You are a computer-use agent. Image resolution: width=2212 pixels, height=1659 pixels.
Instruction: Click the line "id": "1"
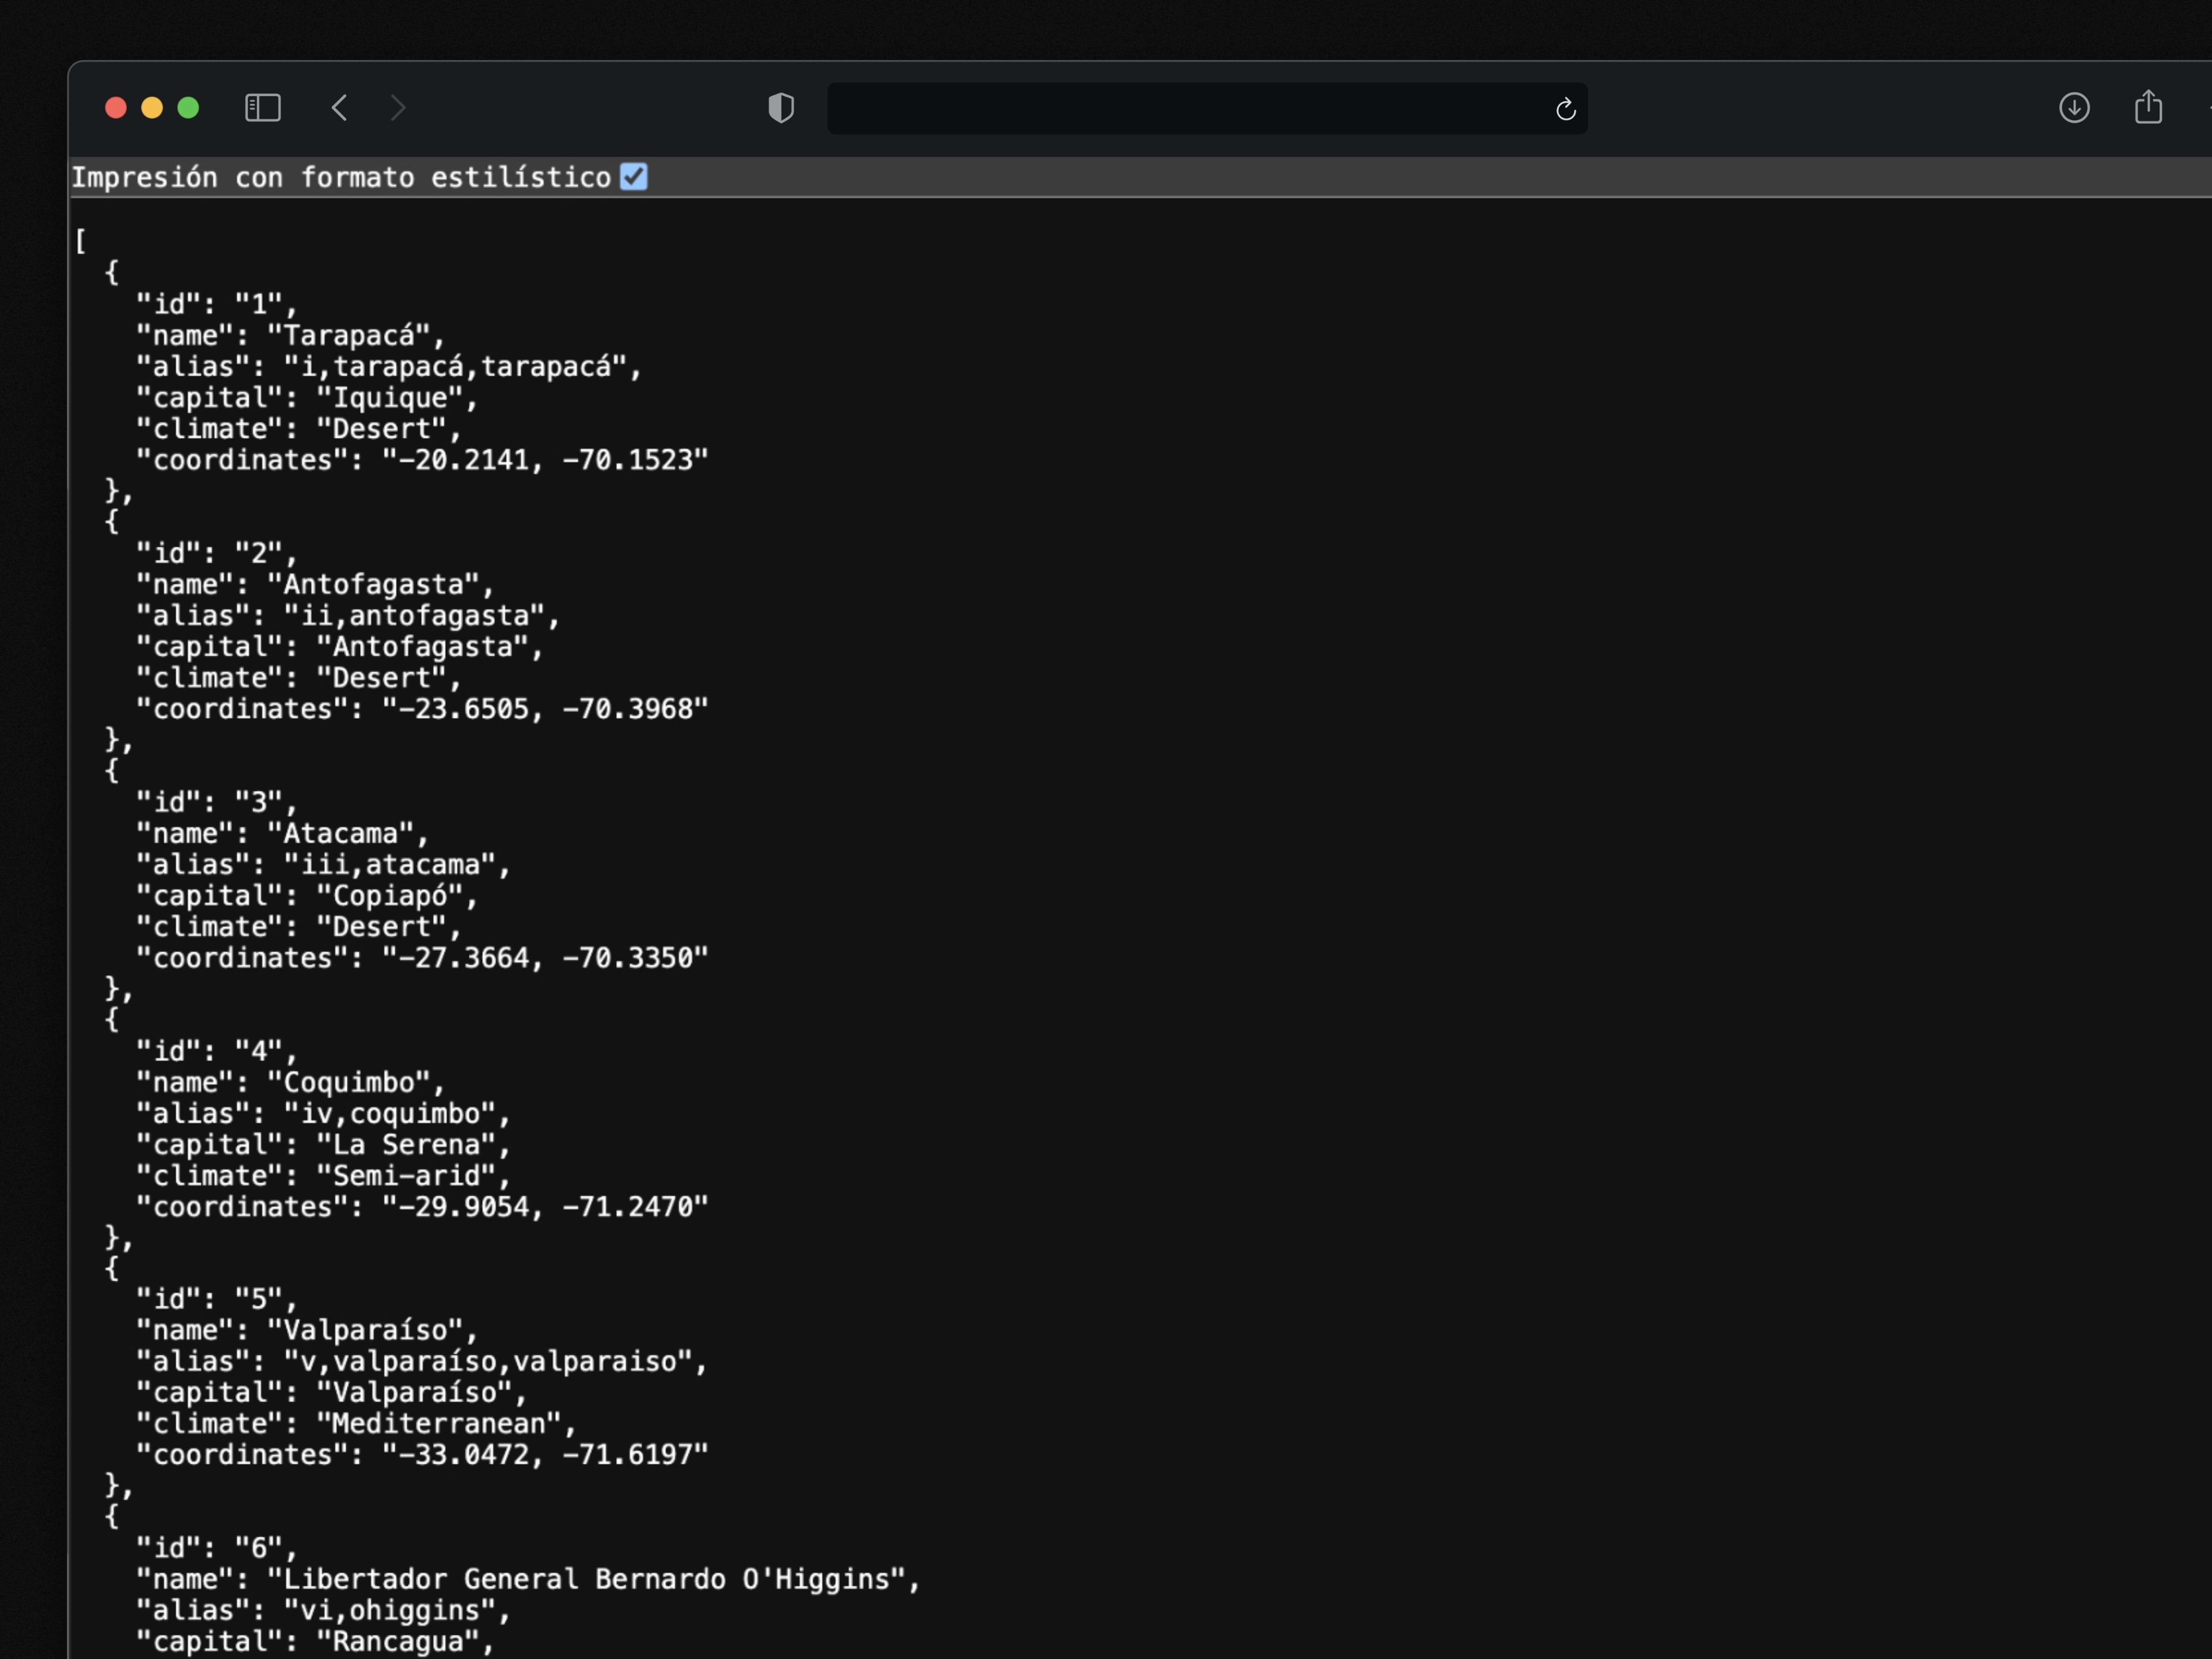point(217,304)
